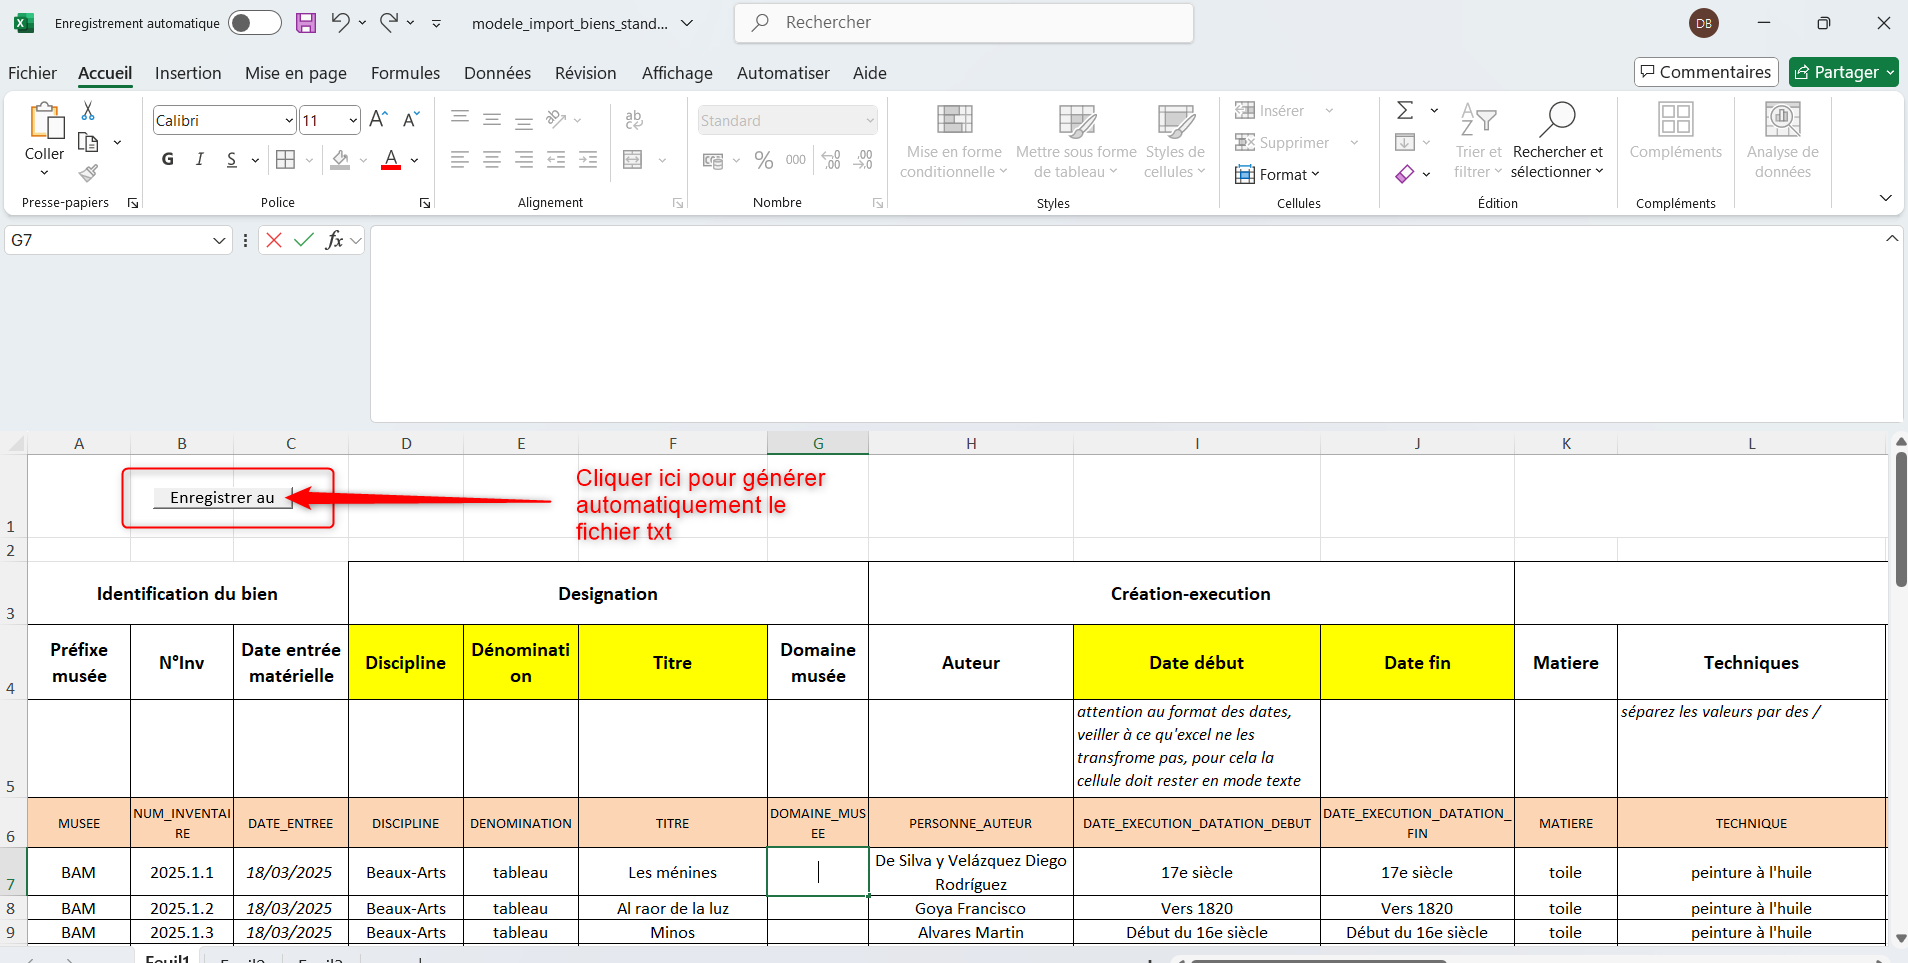Click the Save icon in title bar
The height and width of the screenshot is (963, 1908).
click(x=306, y=23)
